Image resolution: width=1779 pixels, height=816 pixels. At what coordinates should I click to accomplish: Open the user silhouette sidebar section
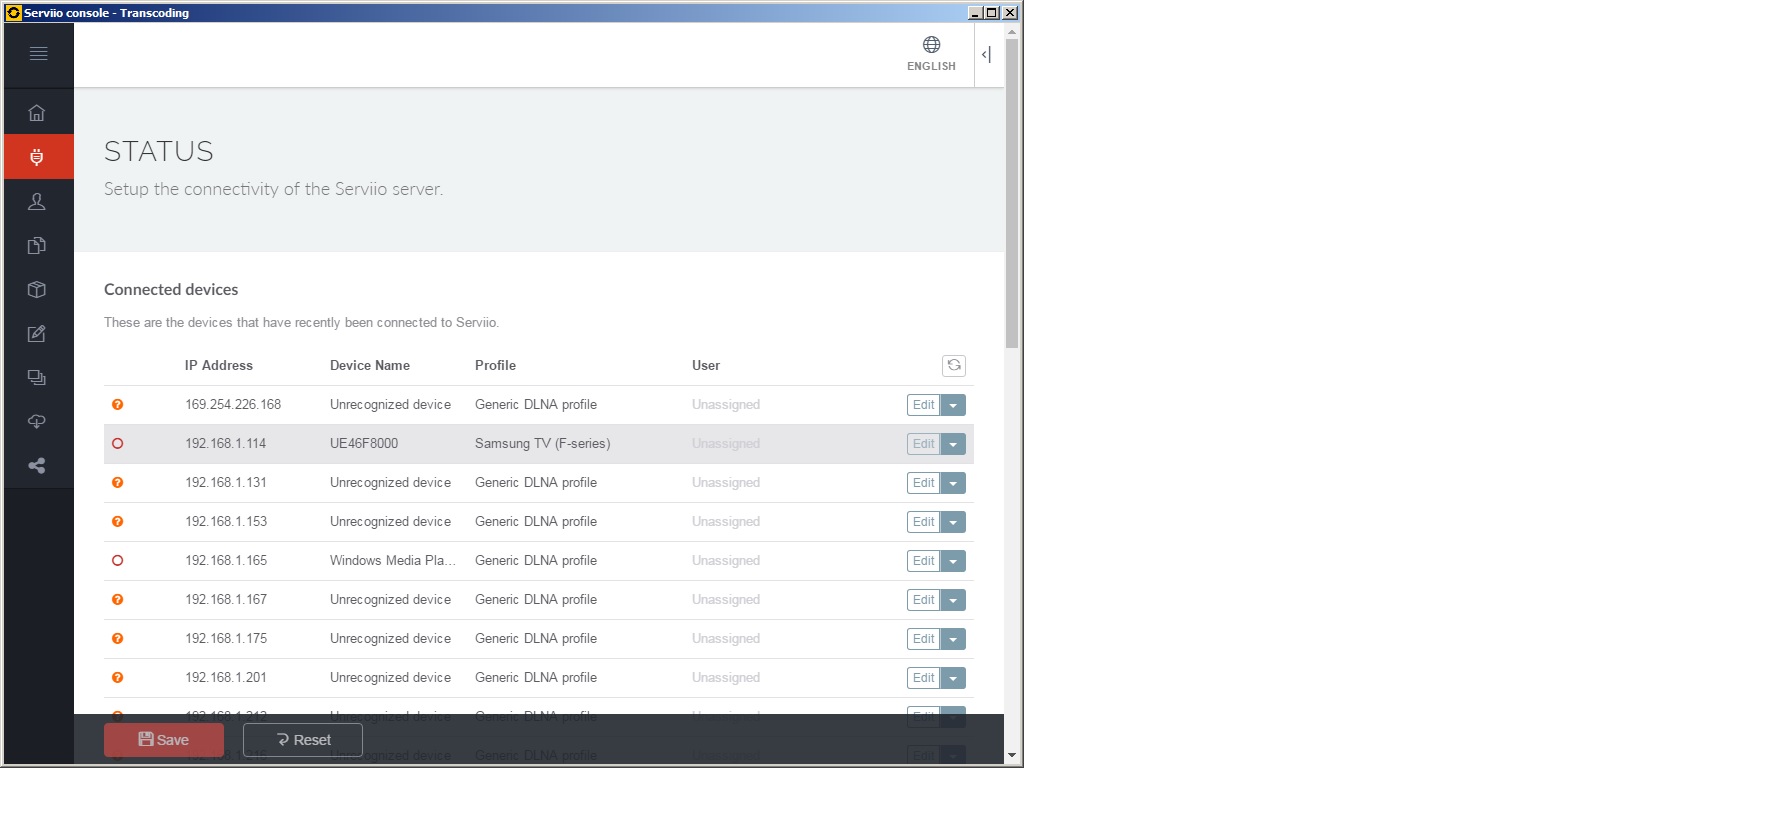(x=37, y=201)
